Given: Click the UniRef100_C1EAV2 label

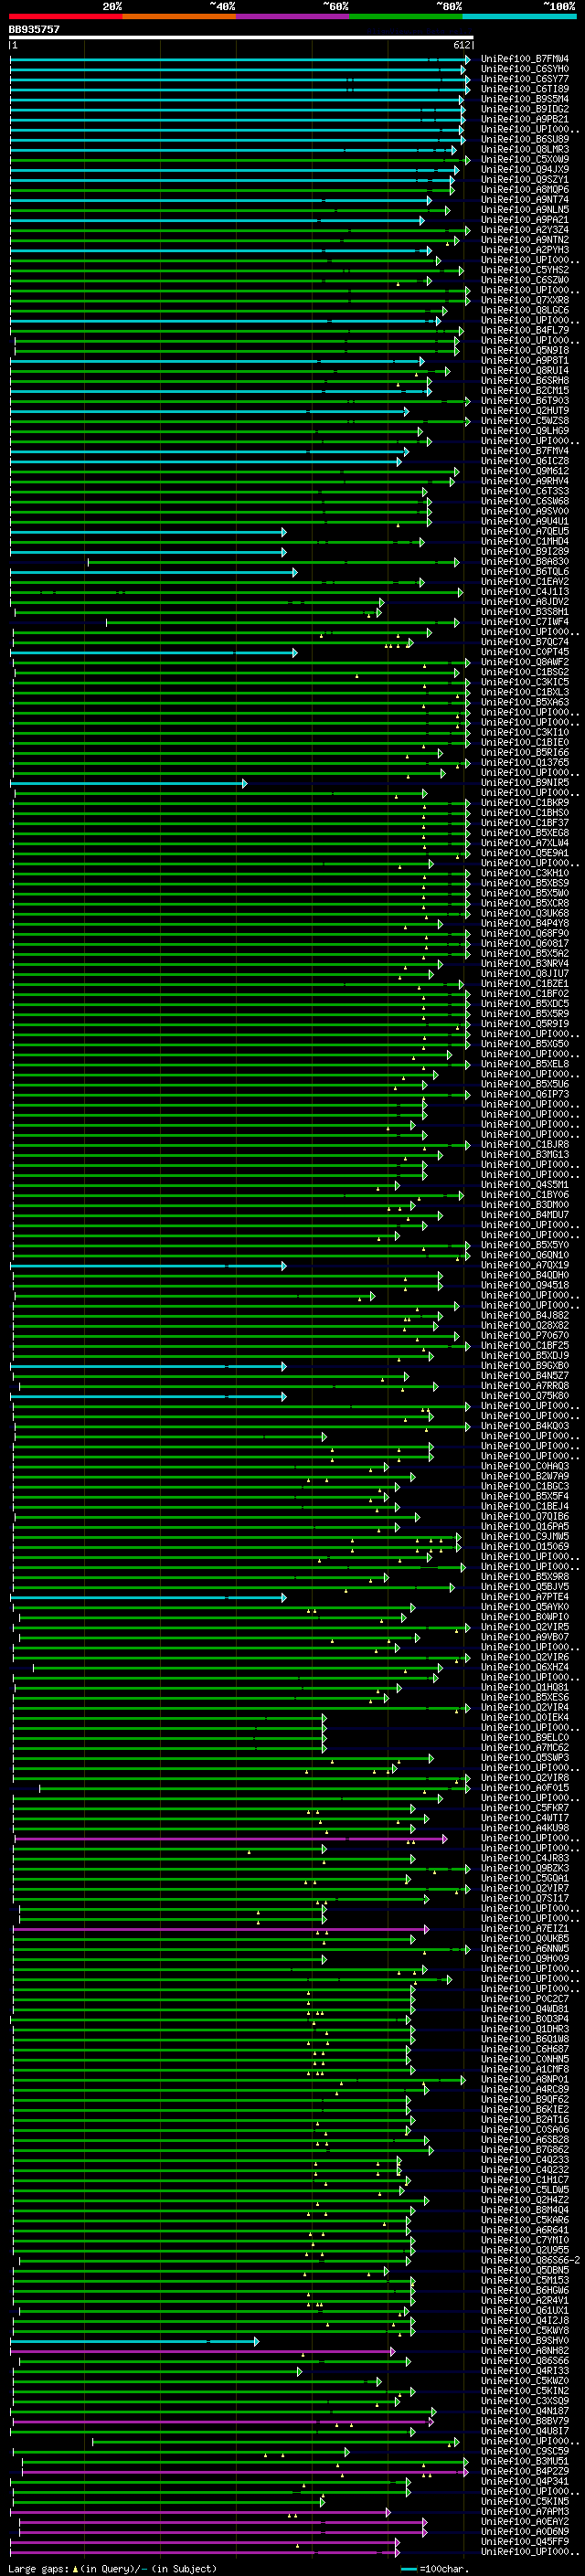Looking at the screenshot, I should click(525, 582).
